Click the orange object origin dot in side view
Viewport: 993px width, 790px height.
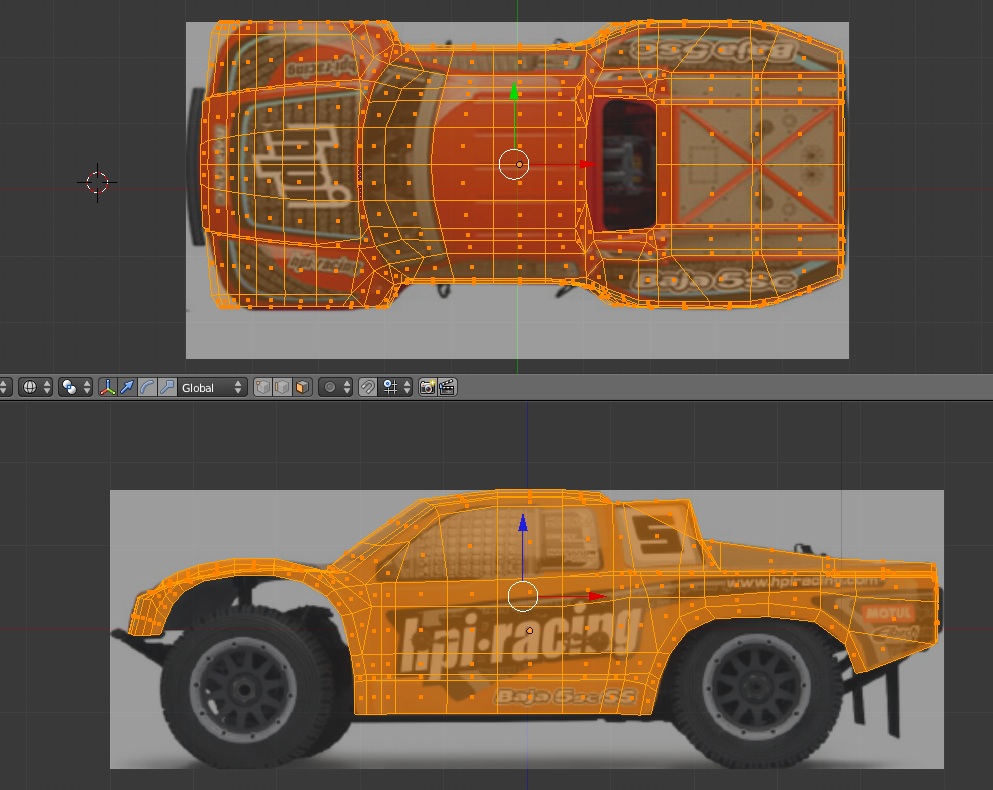(529, 631)
